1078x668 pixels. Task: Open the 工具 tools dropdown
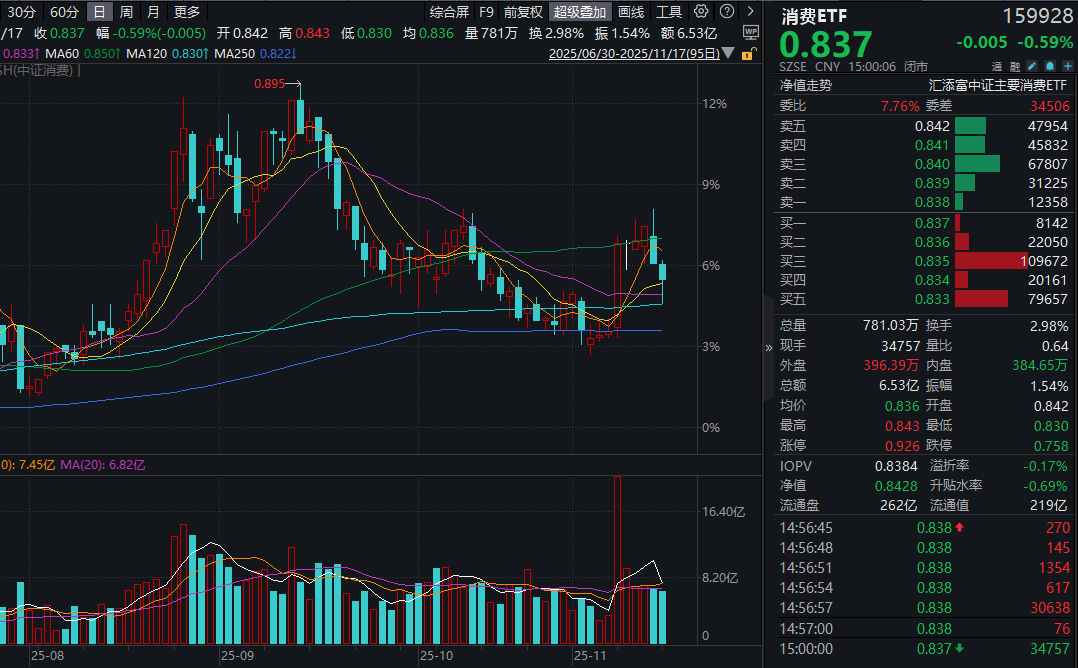(671, 13)
